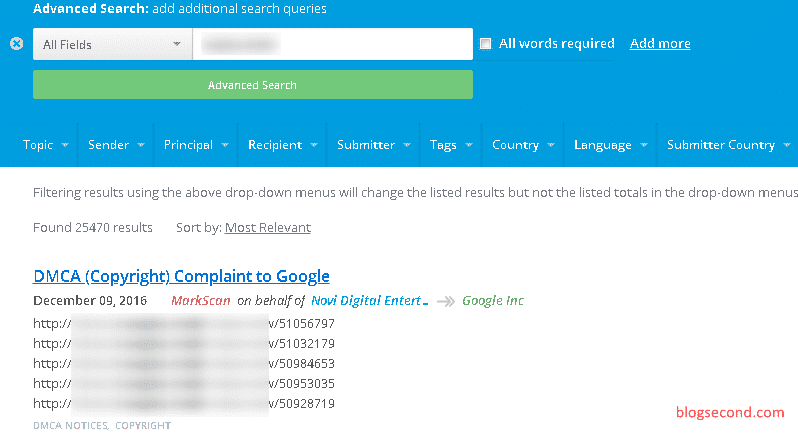The image size is (798, 445).
Task: Remove the search query with the X icon
Action: click(x=16, y=44)
